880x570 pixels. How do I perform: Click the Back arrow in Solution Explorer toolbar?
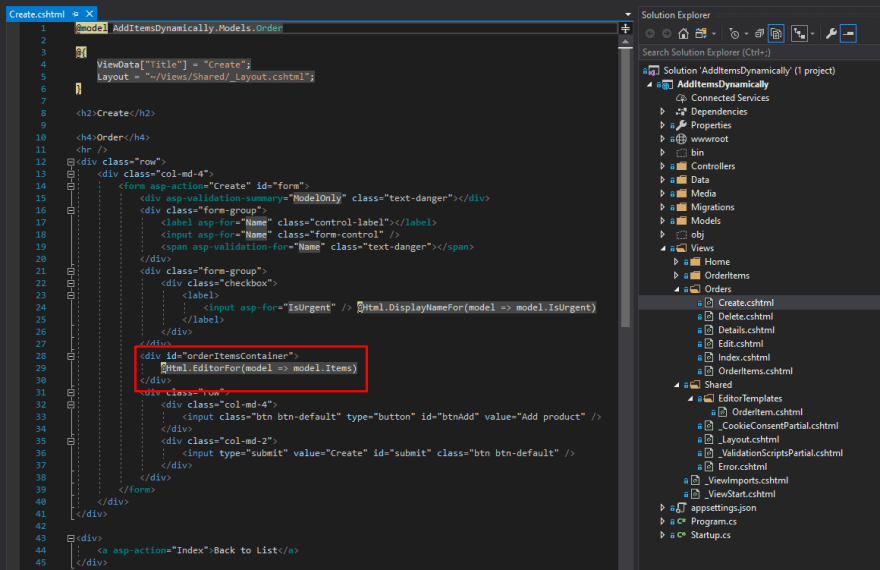pos(650,34)
